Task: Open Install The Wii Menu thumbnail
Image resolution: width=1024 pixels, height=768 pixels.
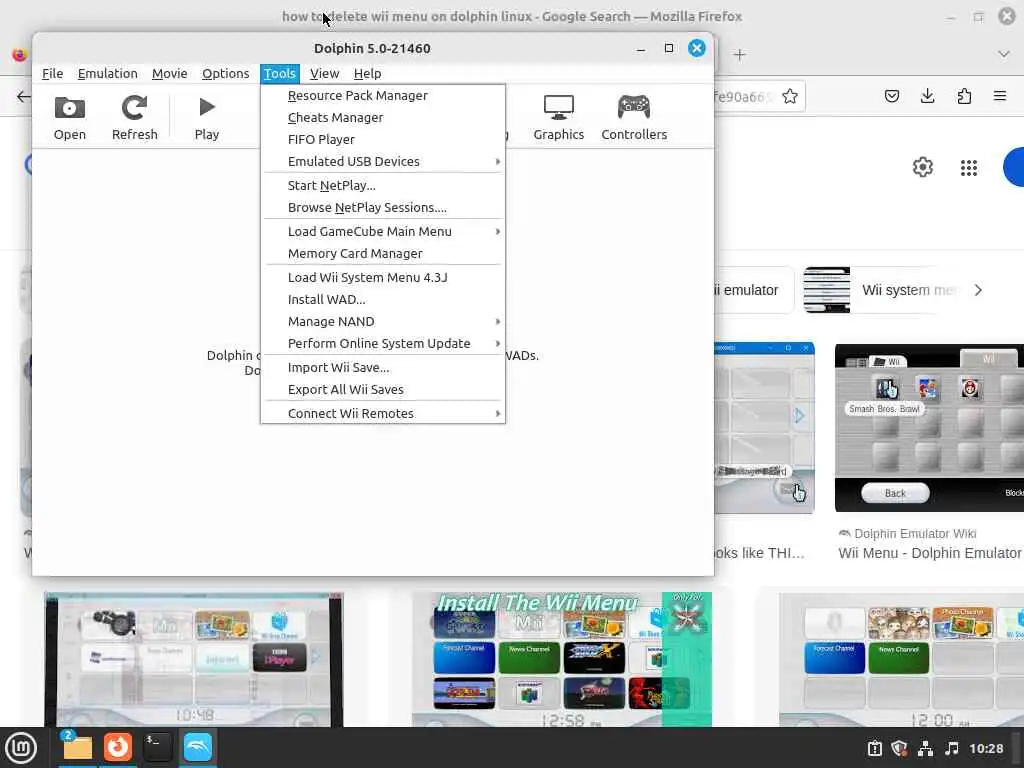Action: 562,659
